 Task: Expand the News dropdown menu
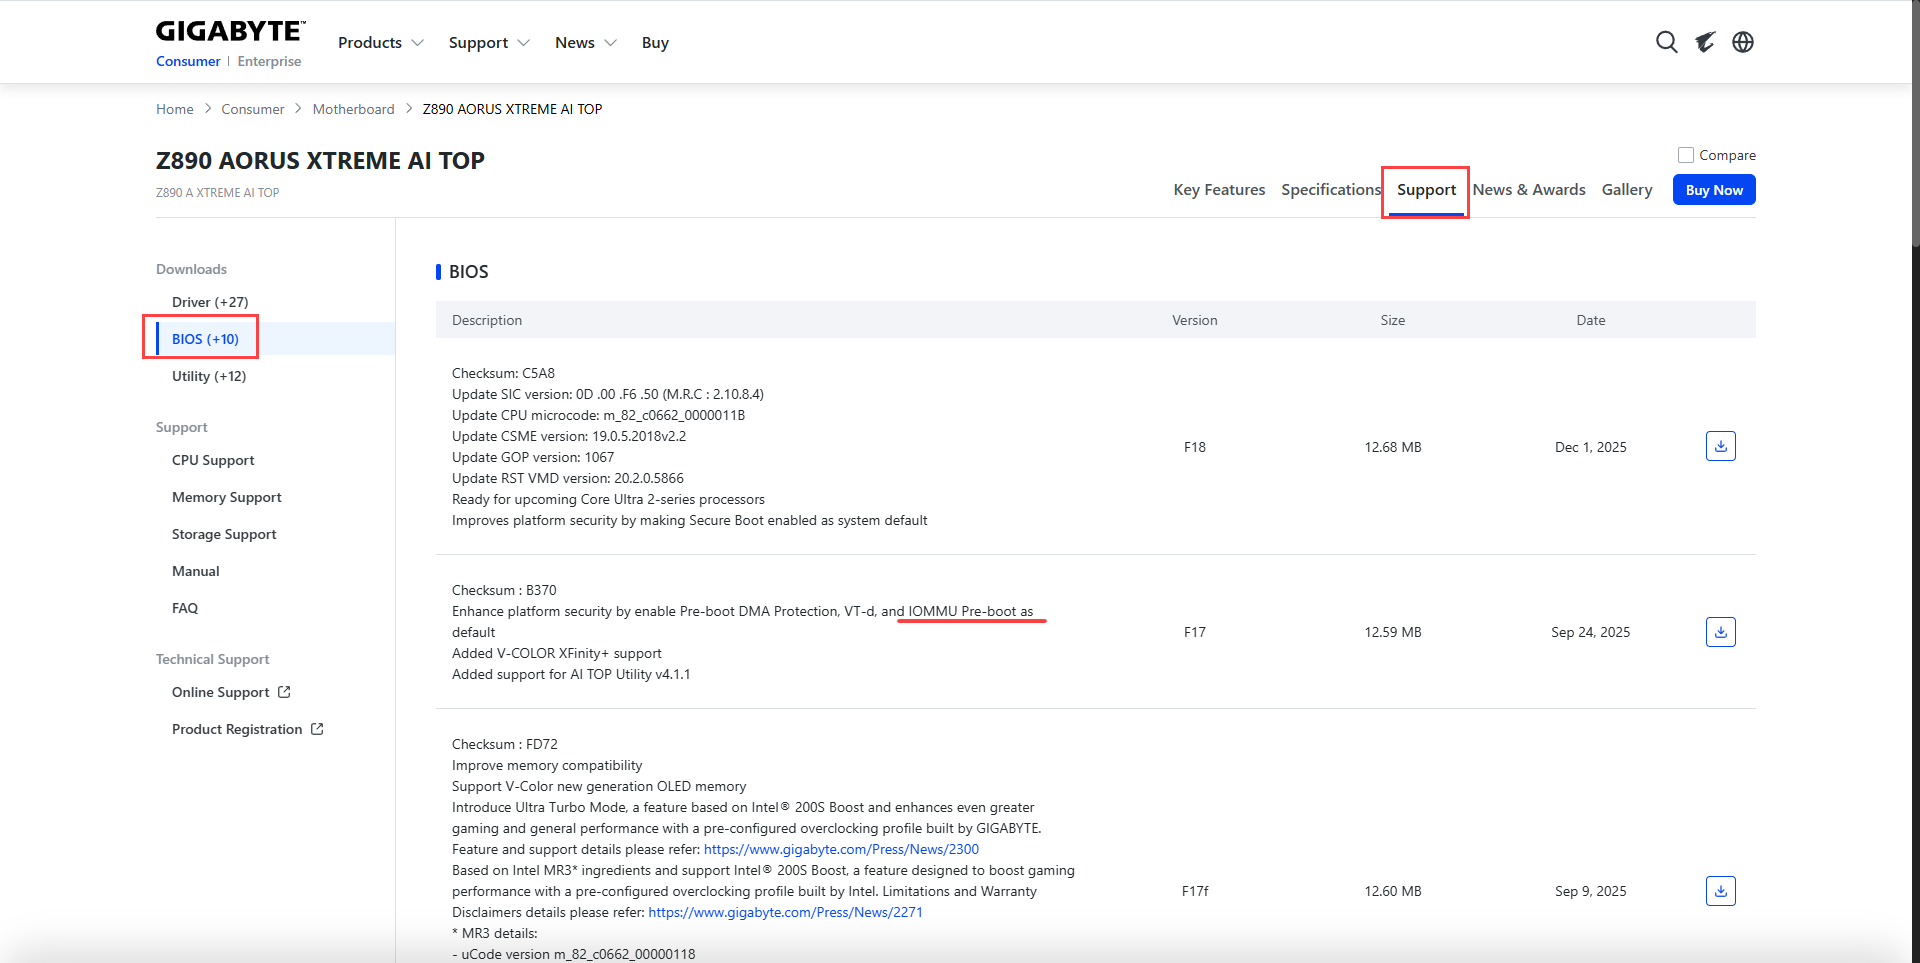tap(585, 42)
